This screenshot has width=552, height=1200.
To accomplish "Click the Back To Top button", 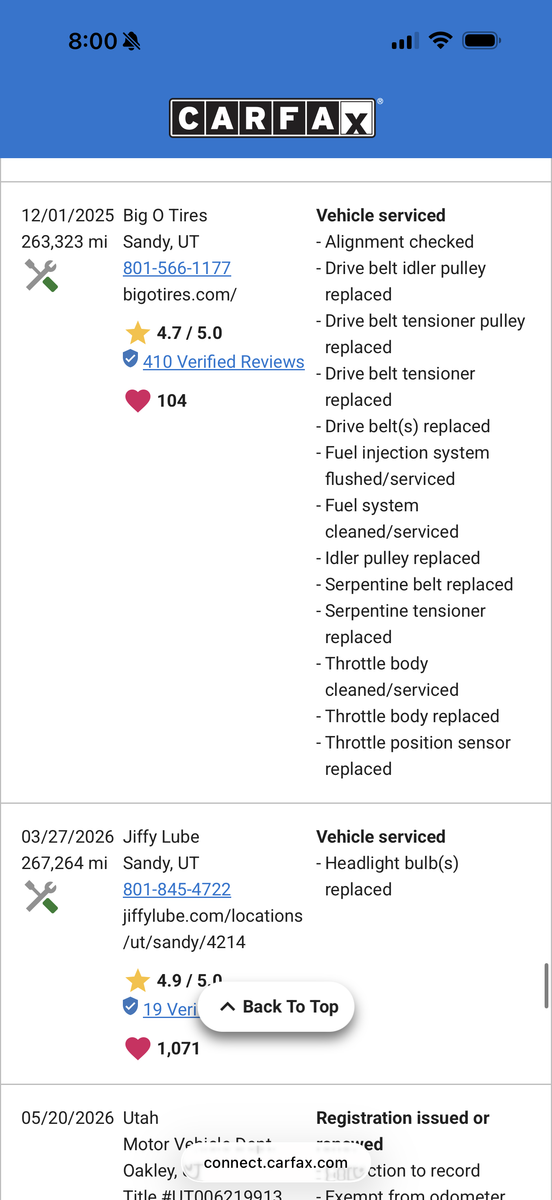I will click(x=276, y=1007).
